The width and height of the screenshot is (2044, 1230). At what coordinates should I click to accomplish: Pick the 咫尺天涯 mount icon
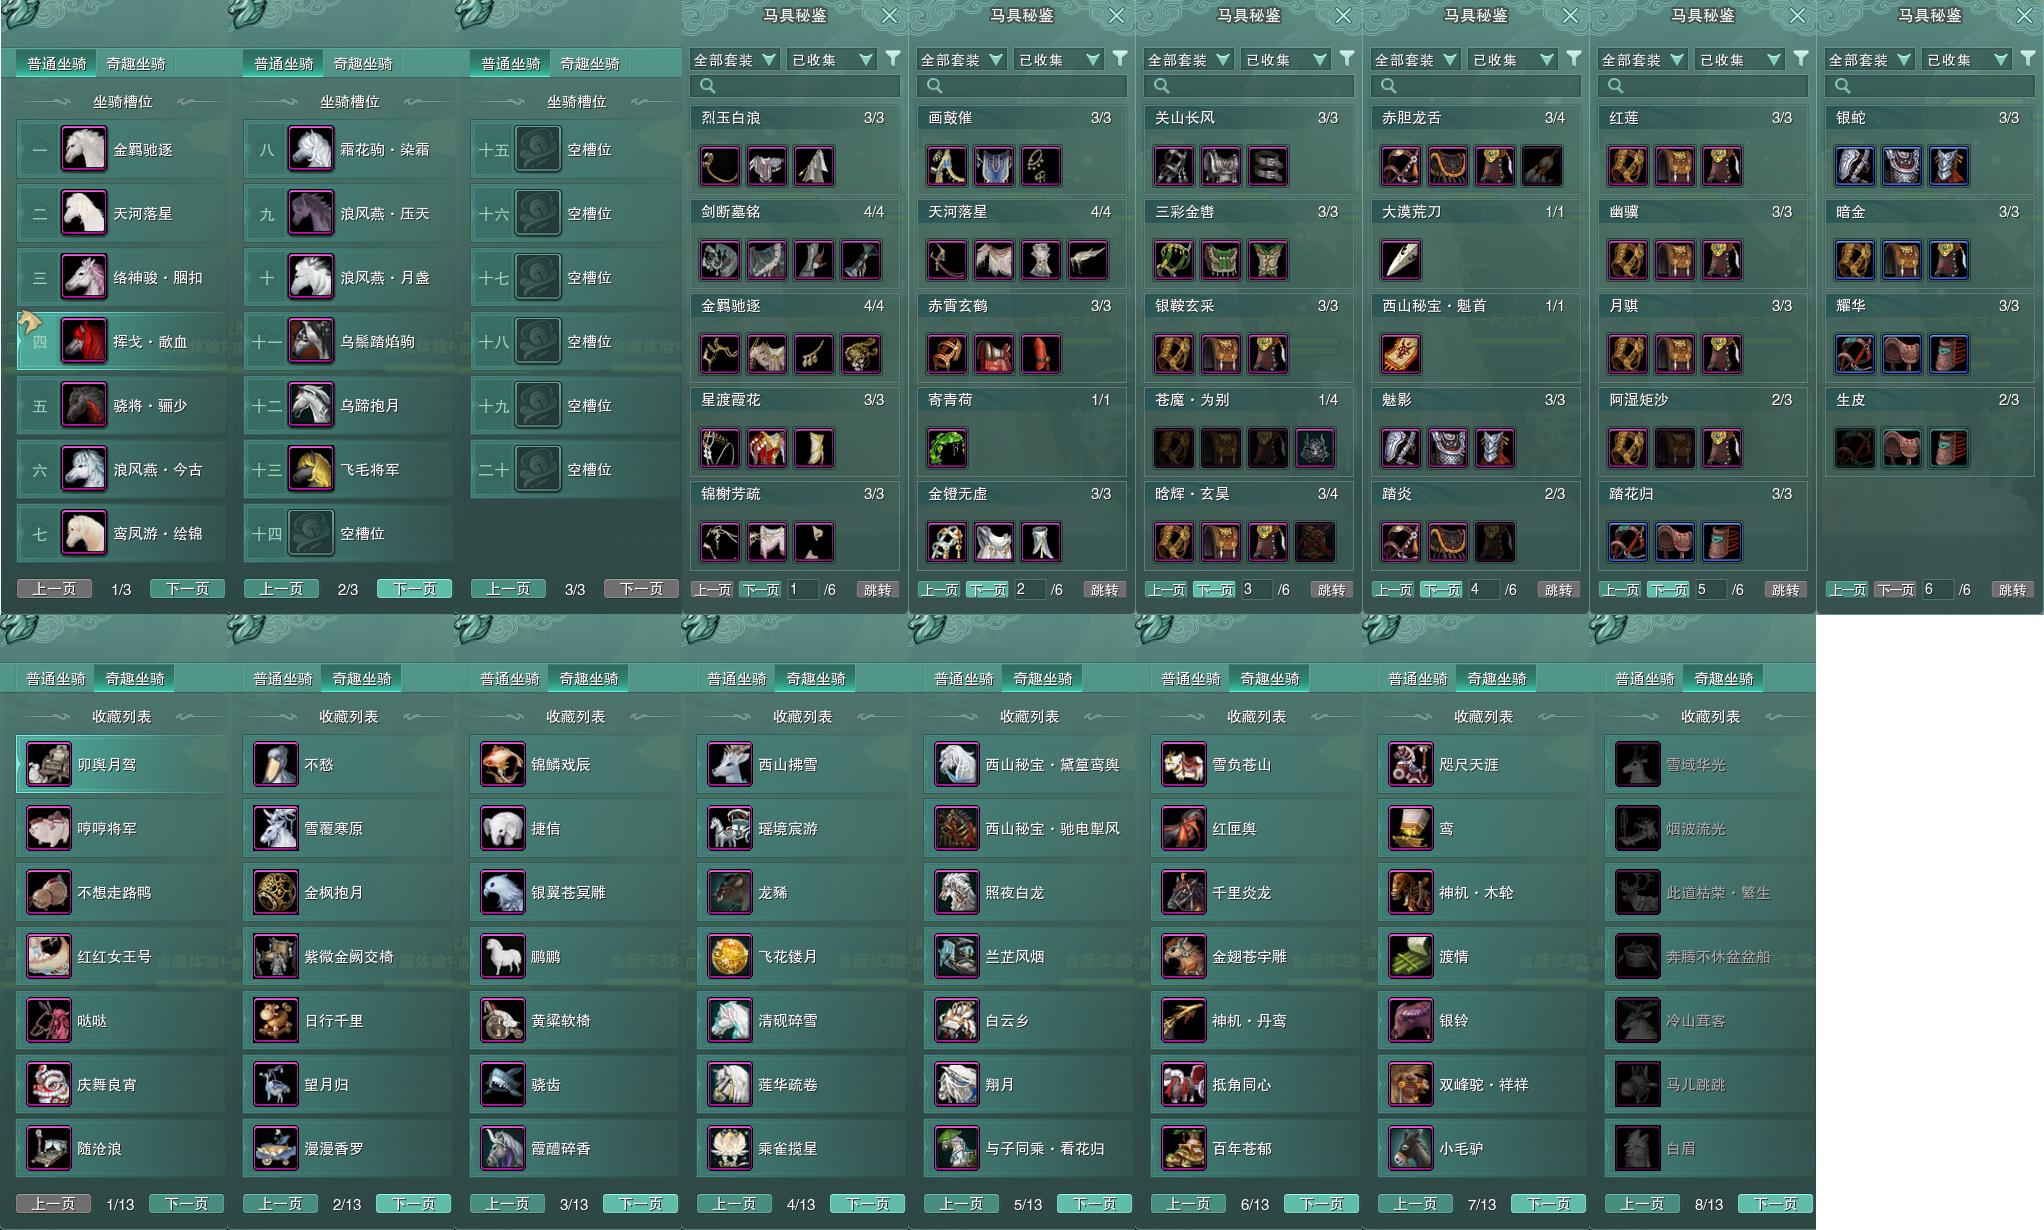(x=1410, y=764)
